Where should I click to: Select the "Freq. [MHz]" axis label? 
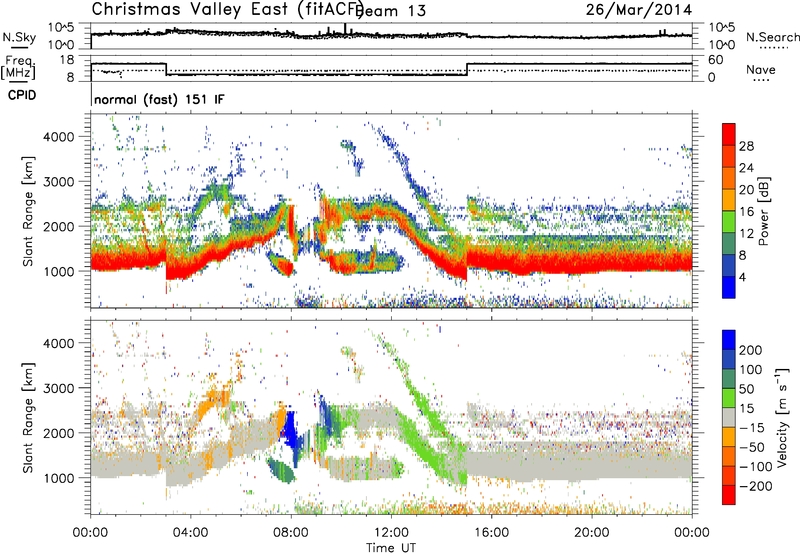[x=18, y=68]
